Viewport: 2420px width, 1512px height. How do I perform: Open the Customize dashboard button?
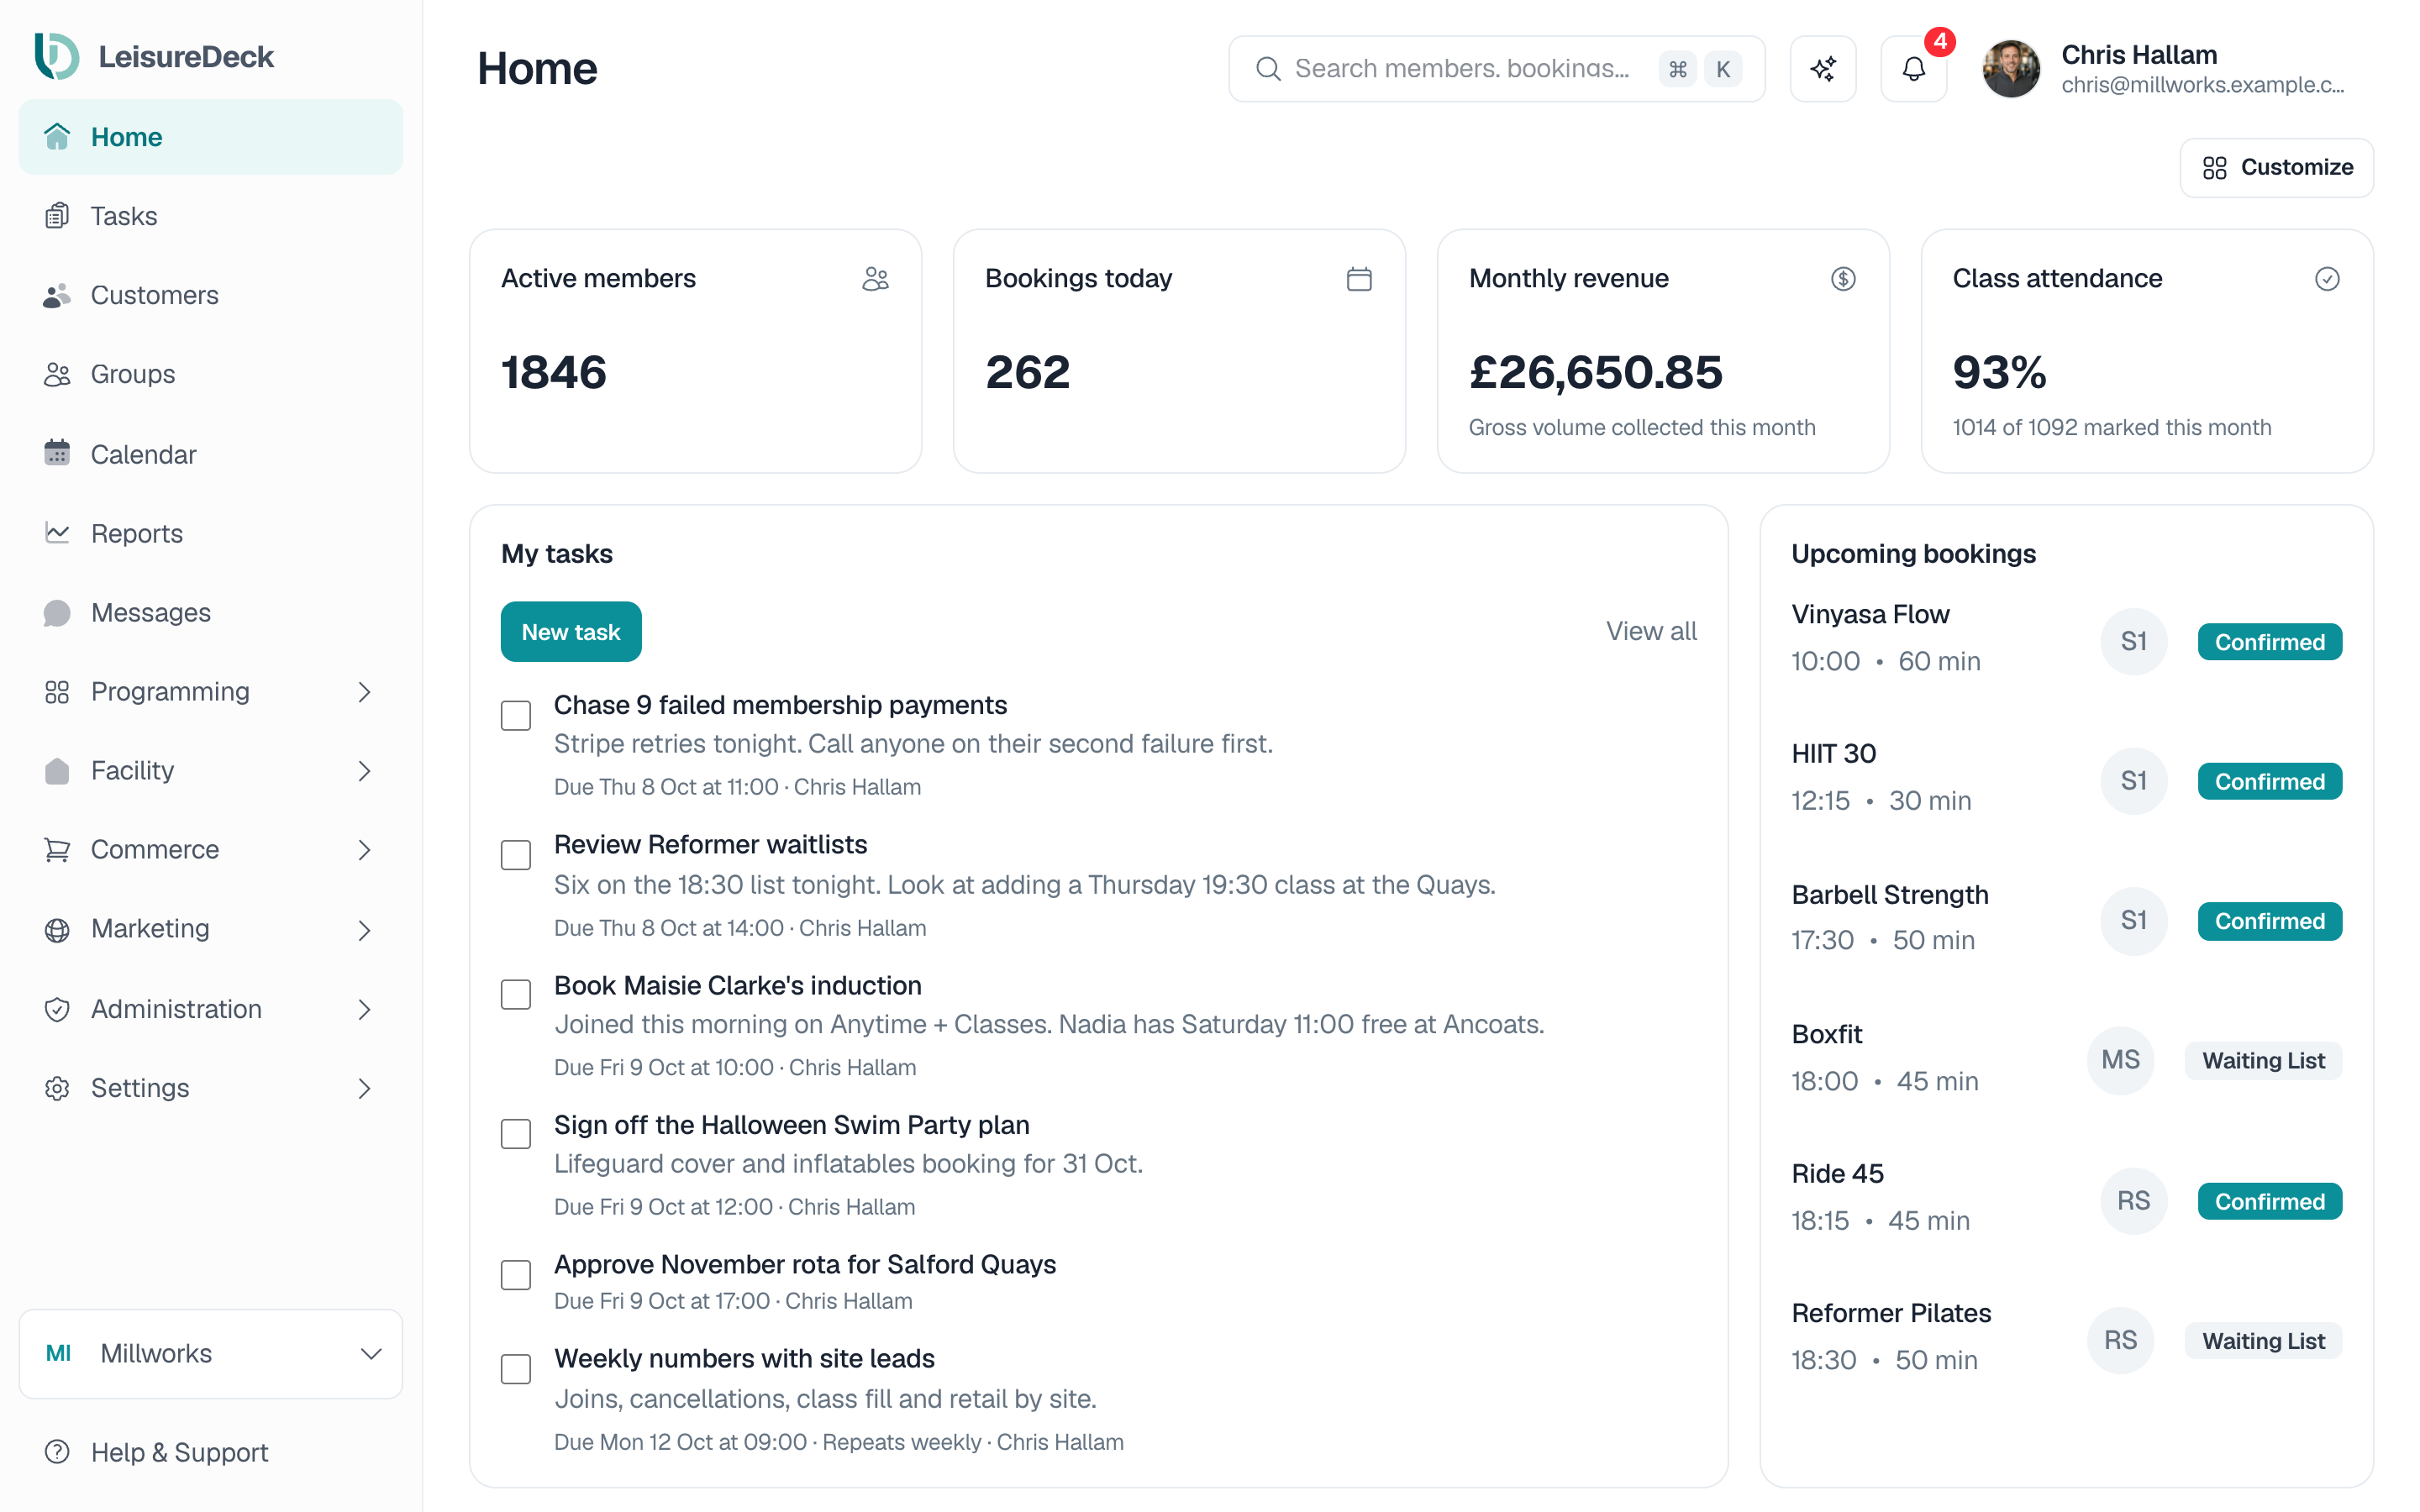[2277, 167]
